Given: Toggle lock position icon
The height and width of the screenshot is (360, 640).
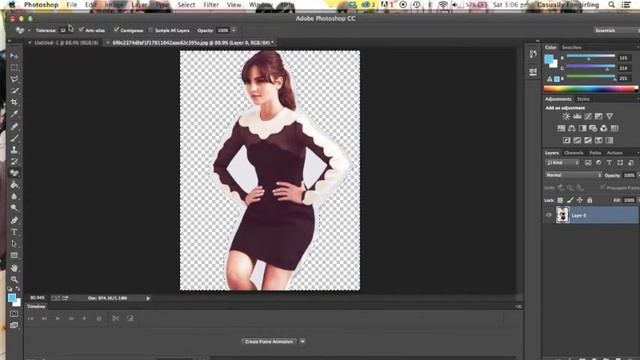Looking at the screenshot, I should 580,200.
